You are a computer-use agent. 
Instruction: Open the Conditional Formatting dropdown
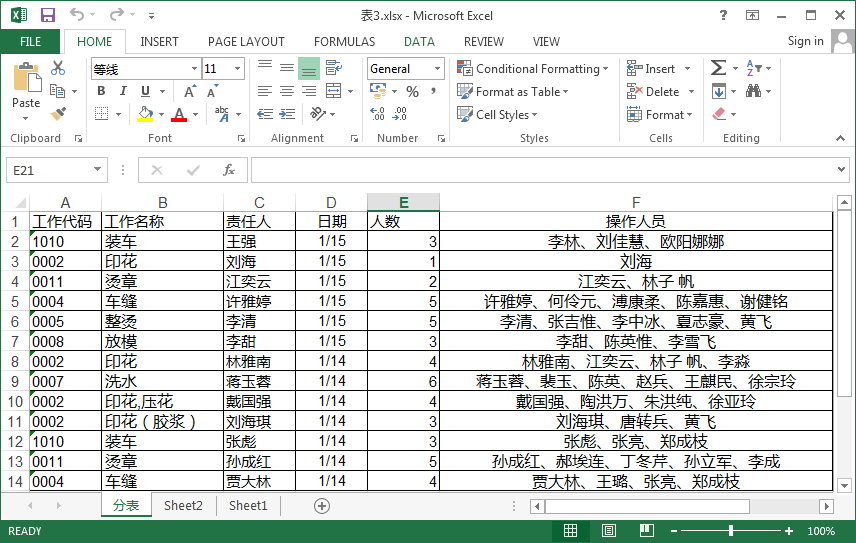click(534, 69)
